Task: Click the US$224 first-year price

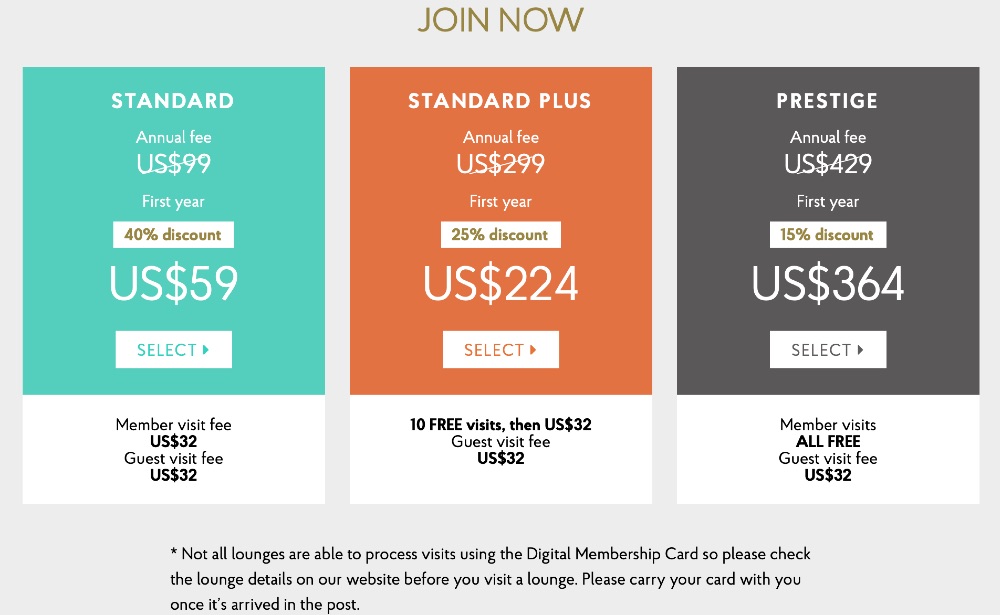Action: 500,284
